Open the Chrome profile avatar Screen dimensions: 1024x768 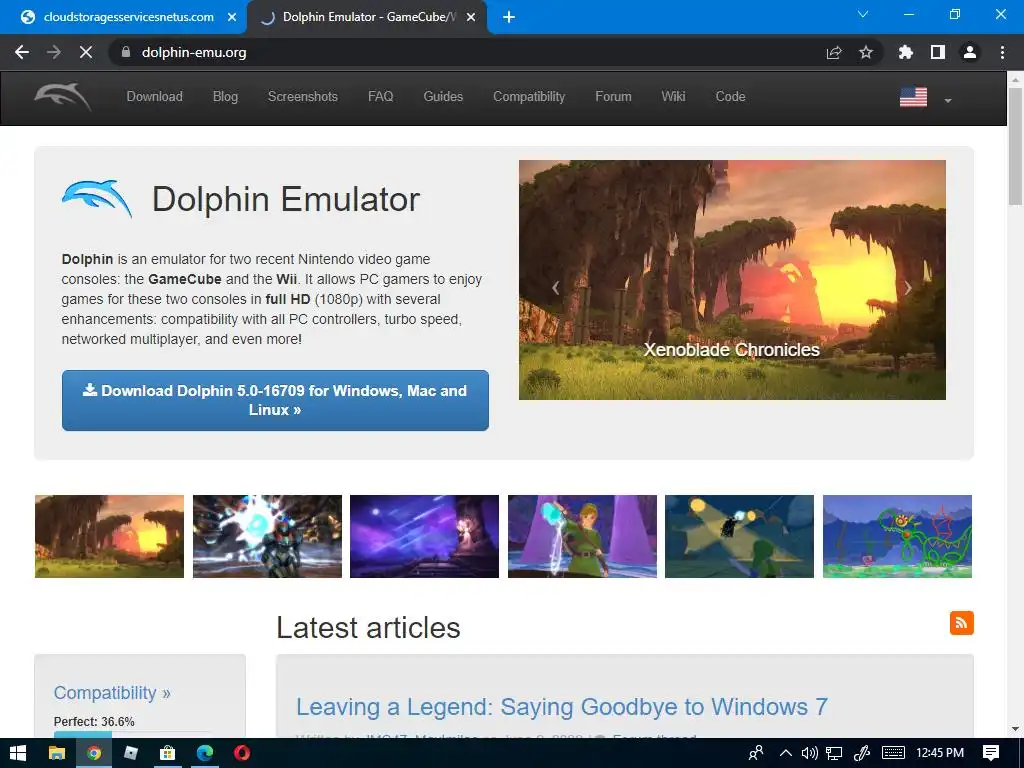970,52
